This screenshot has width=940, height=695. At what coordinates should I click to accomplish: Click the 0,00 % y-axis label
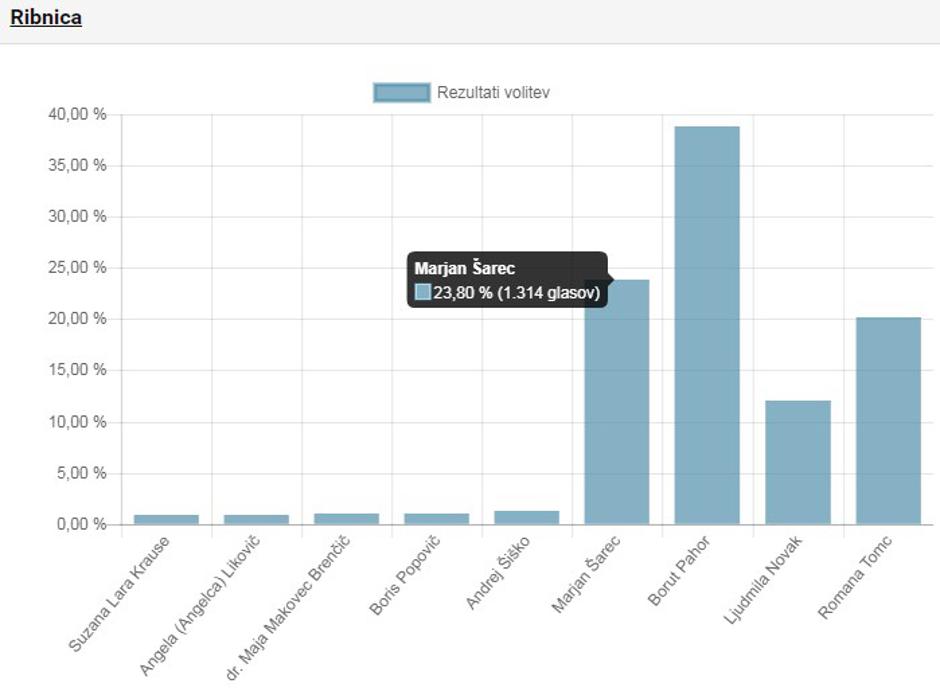point(80,524)
